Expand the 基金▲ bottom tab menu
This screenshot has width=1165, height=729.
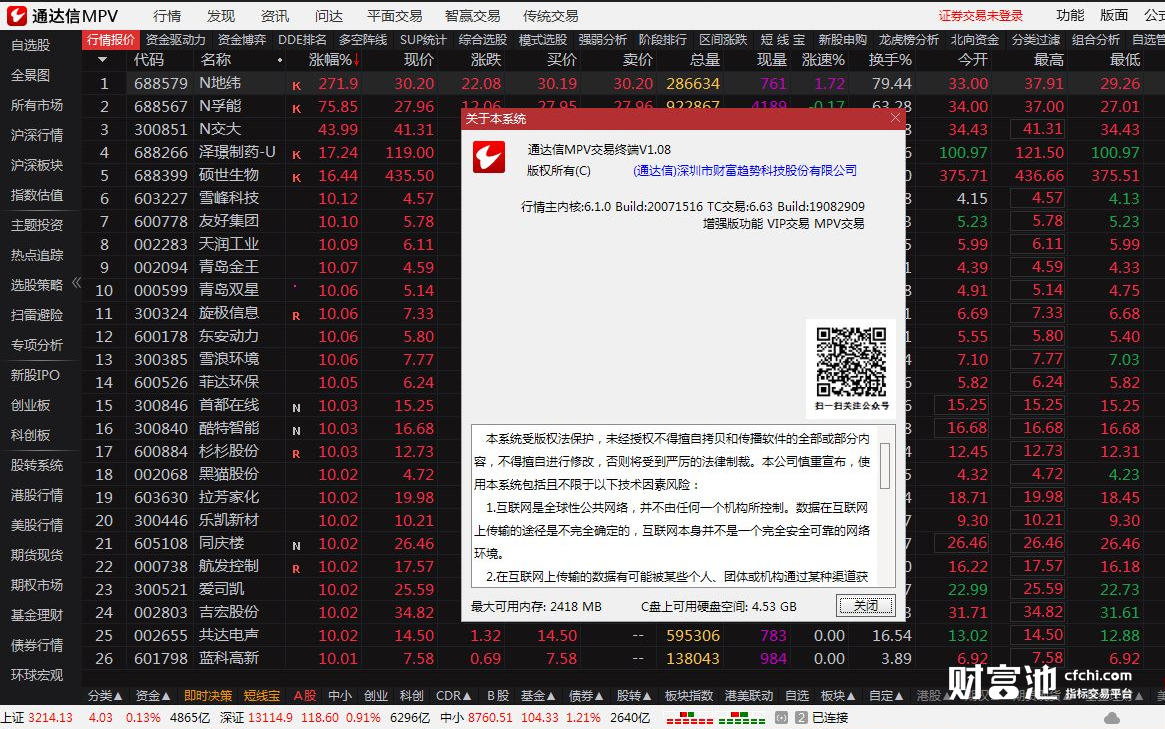coord(538,696)
